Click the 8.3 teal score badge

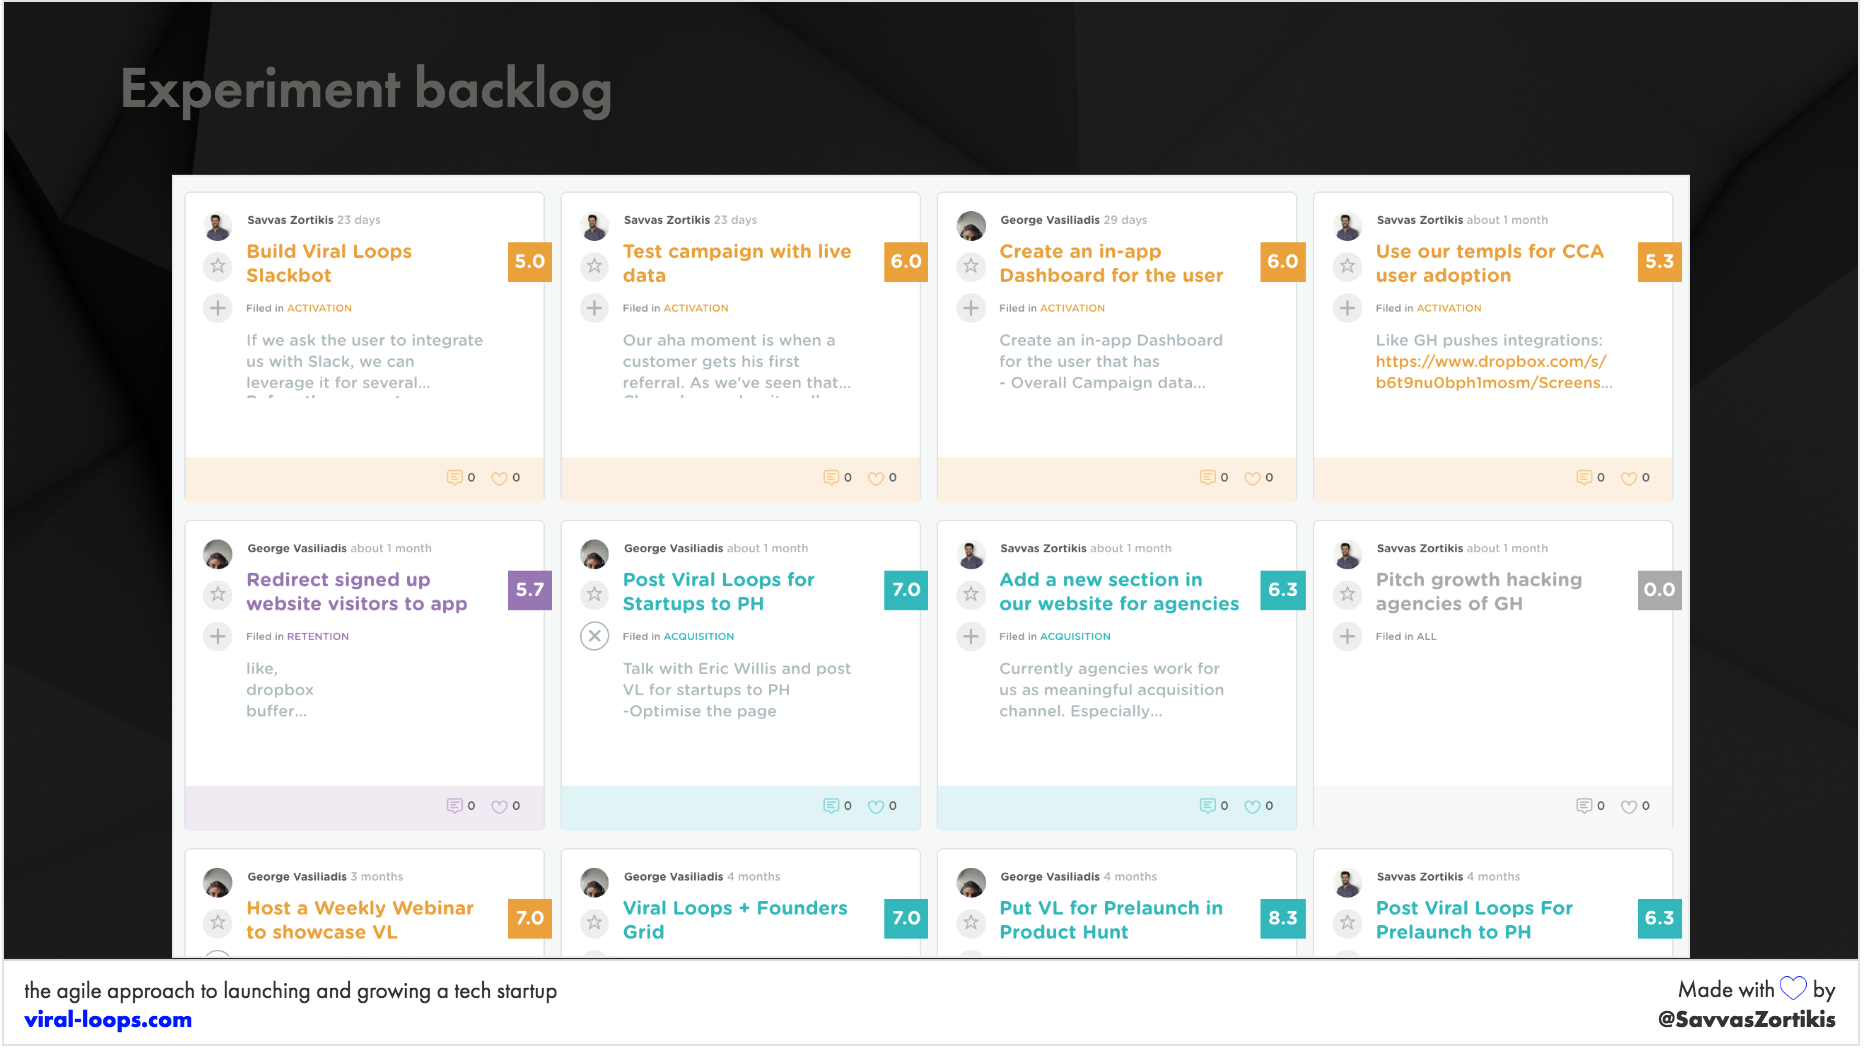1283,918
